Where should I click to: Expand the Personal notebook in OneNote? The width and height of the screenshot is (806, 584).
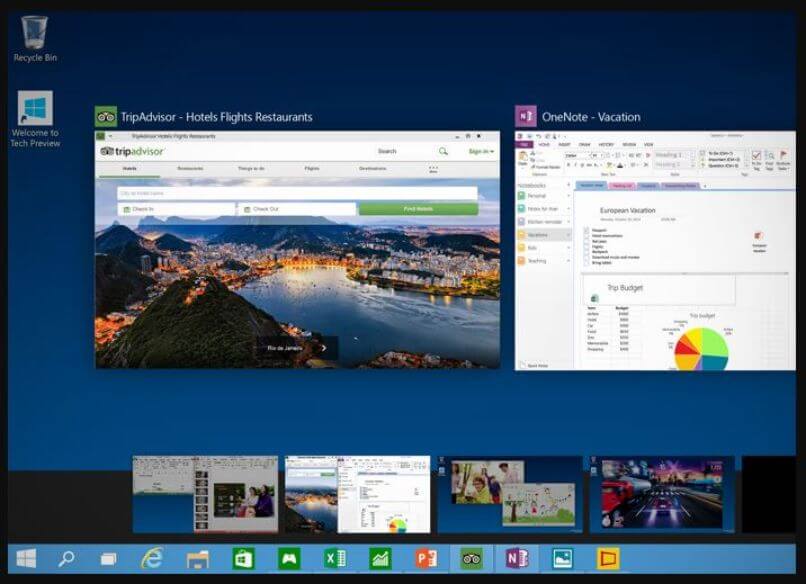(569, 196)
